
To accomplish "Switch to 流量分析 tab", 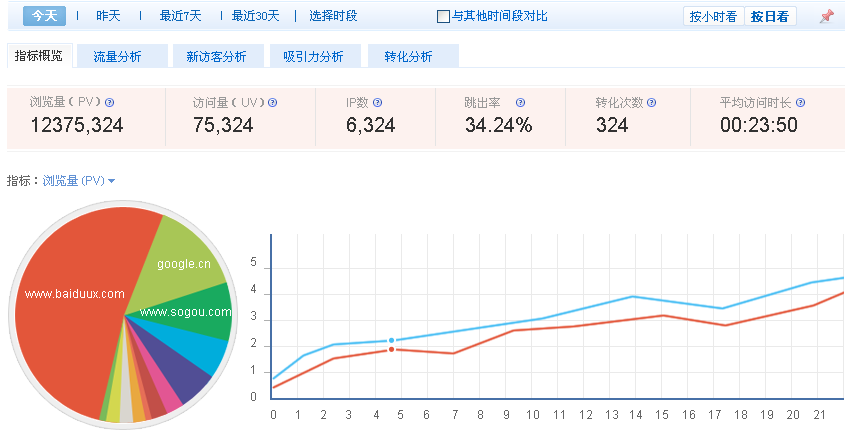I will [122, 56].
